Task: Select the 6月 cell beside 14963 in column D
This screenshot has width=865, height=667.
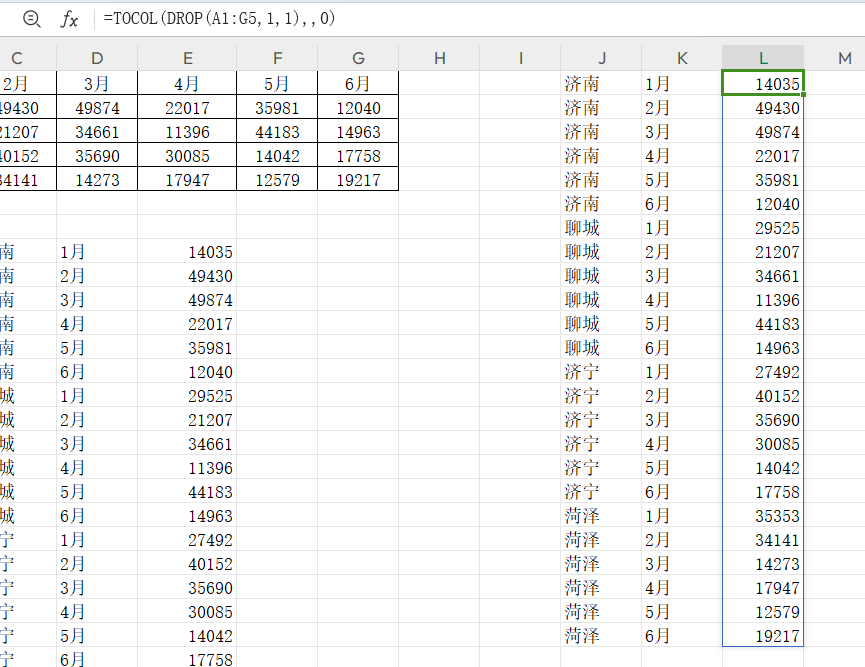Action: pos(97,515)
